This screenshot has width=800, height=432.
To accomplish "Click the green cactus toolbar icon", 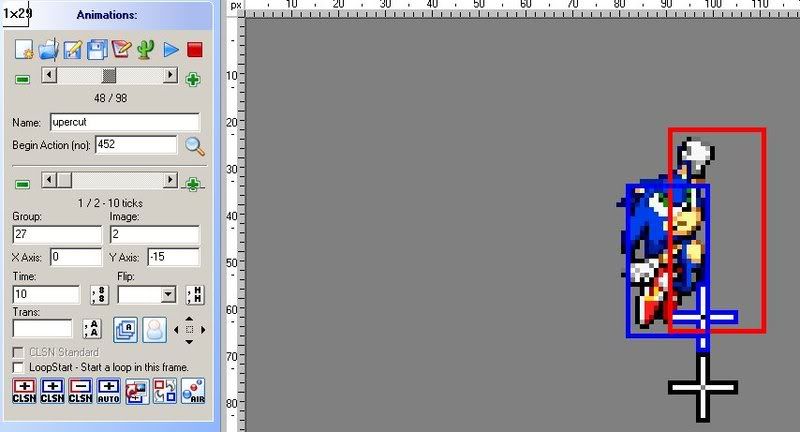I will 145,49.
